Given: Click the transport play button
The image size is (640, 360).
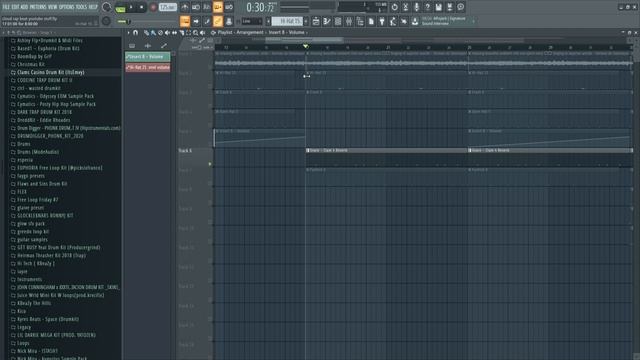Looking at the screenshot, I should 131,7.
